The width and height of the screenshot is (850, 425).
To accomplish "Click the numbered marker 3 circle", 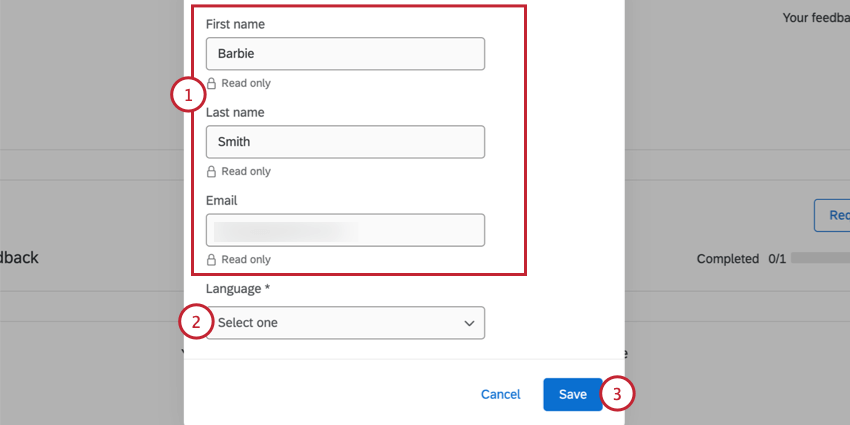I will click(x=617, y=394).
